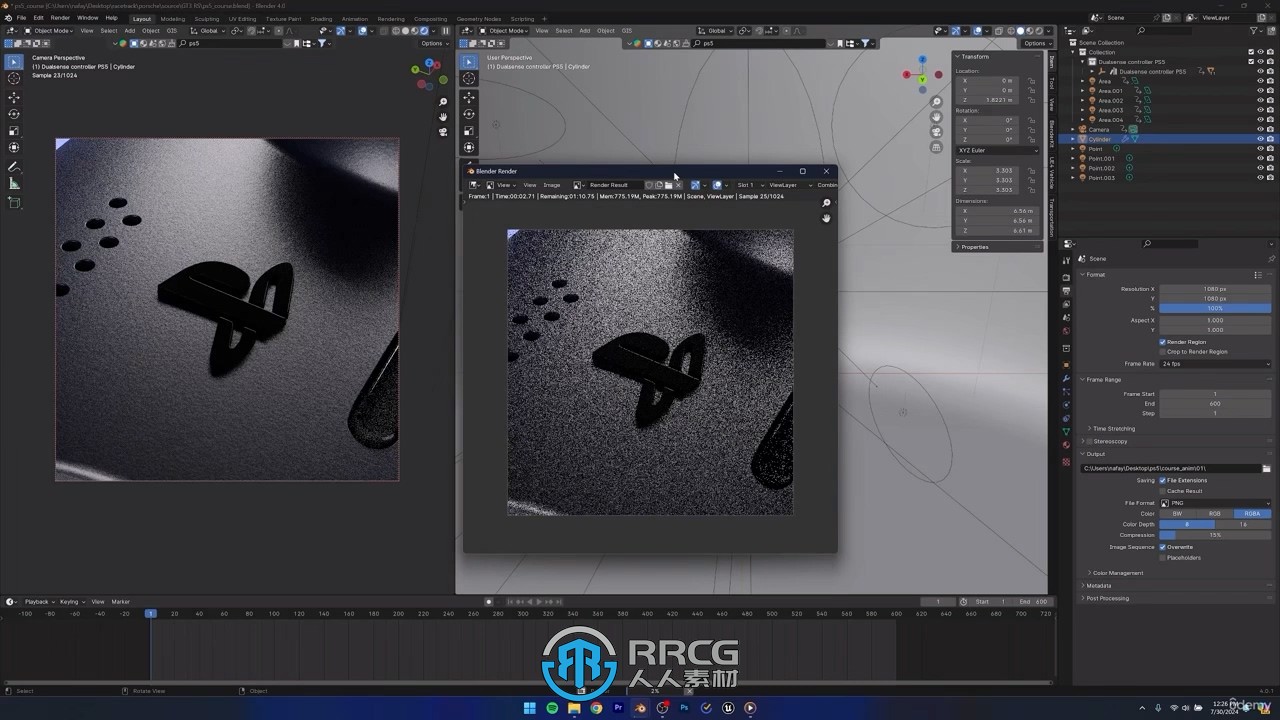Select the Rotate tool in the left viewport
Image resolution: width=1280 pixels, height=720 pixels.
14,114
